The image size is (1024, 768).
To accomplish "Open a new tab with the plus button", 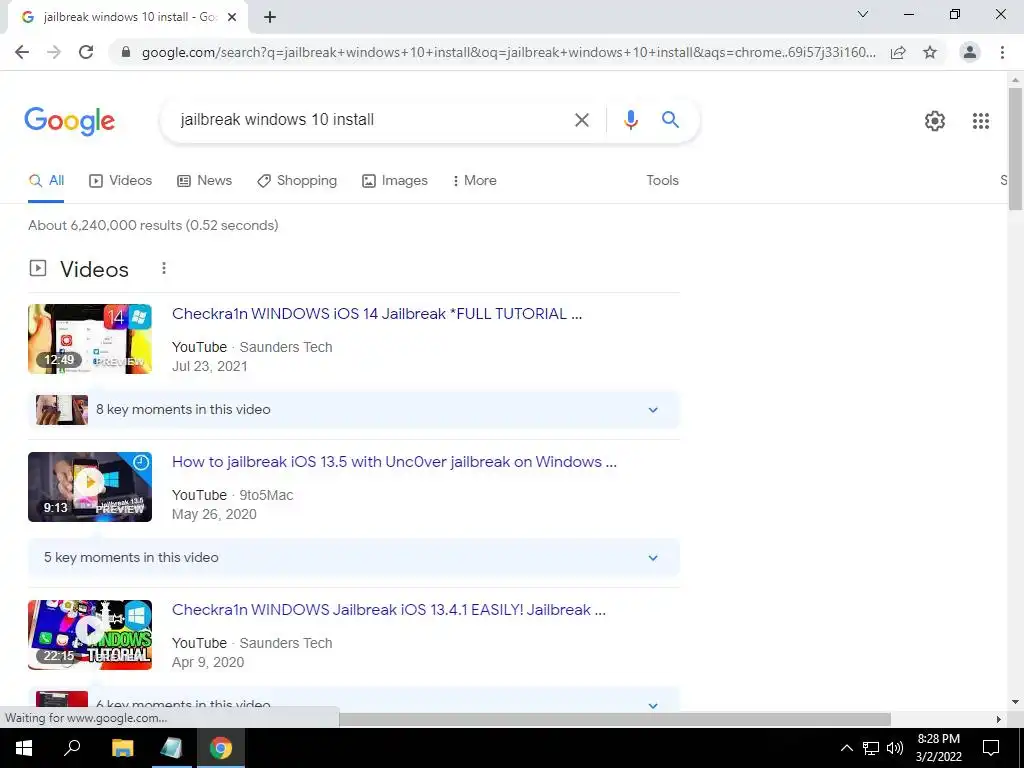I will click(x=270, y=18).
